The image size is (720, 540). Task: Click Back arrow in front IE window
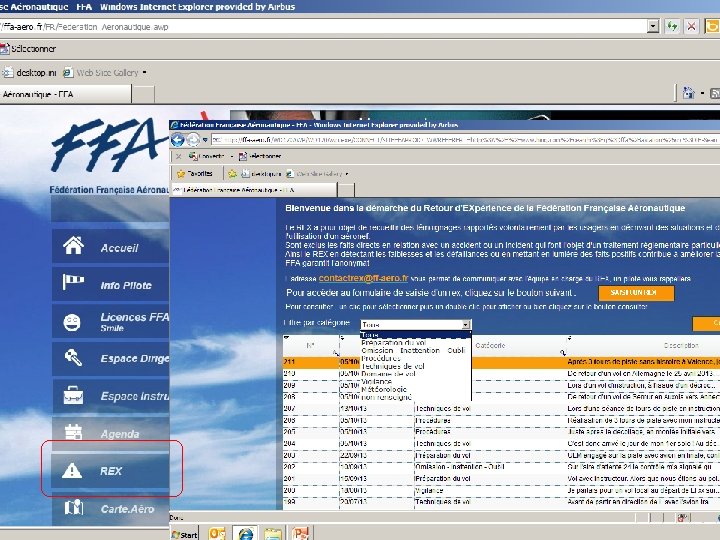[x=178, y=140]
